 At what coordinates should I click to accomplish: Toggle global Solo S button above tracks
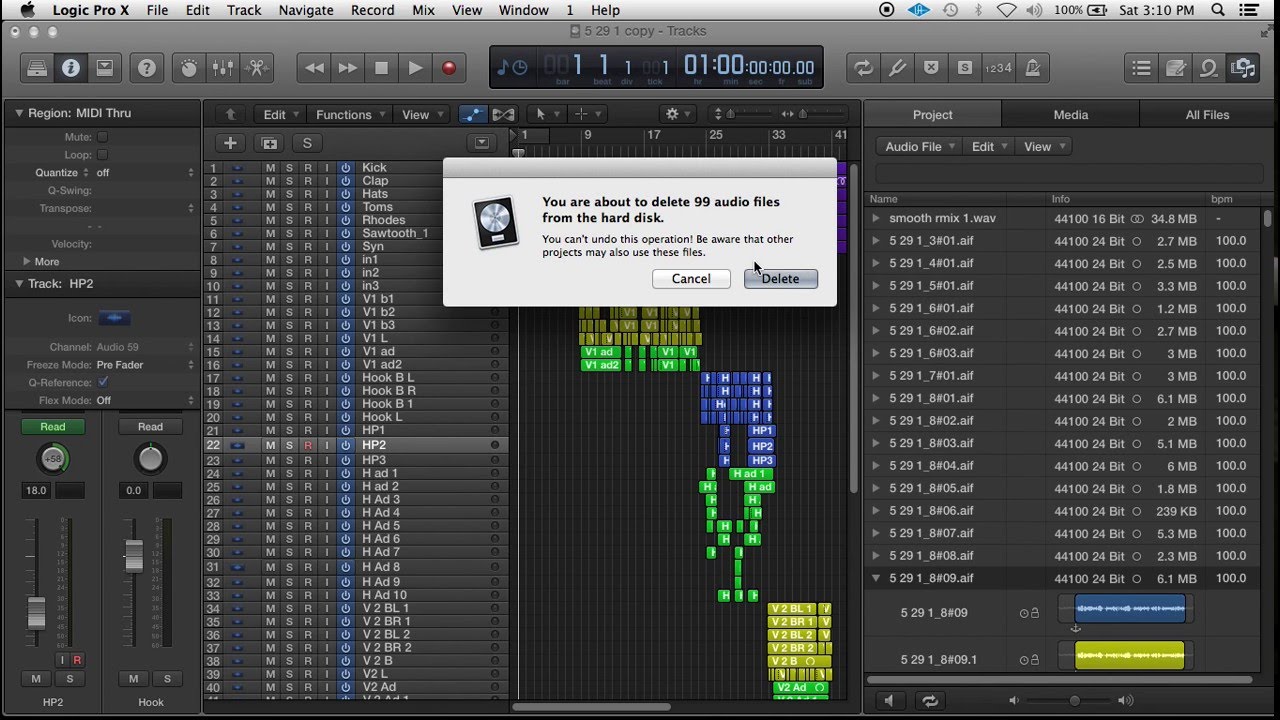307,143
